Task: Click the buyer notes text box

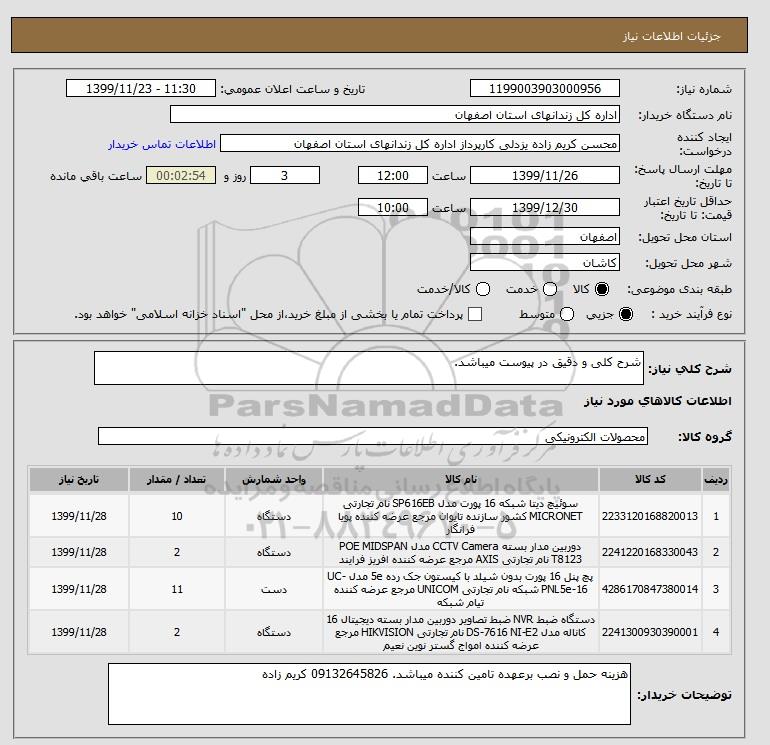Action: point(369,694)
